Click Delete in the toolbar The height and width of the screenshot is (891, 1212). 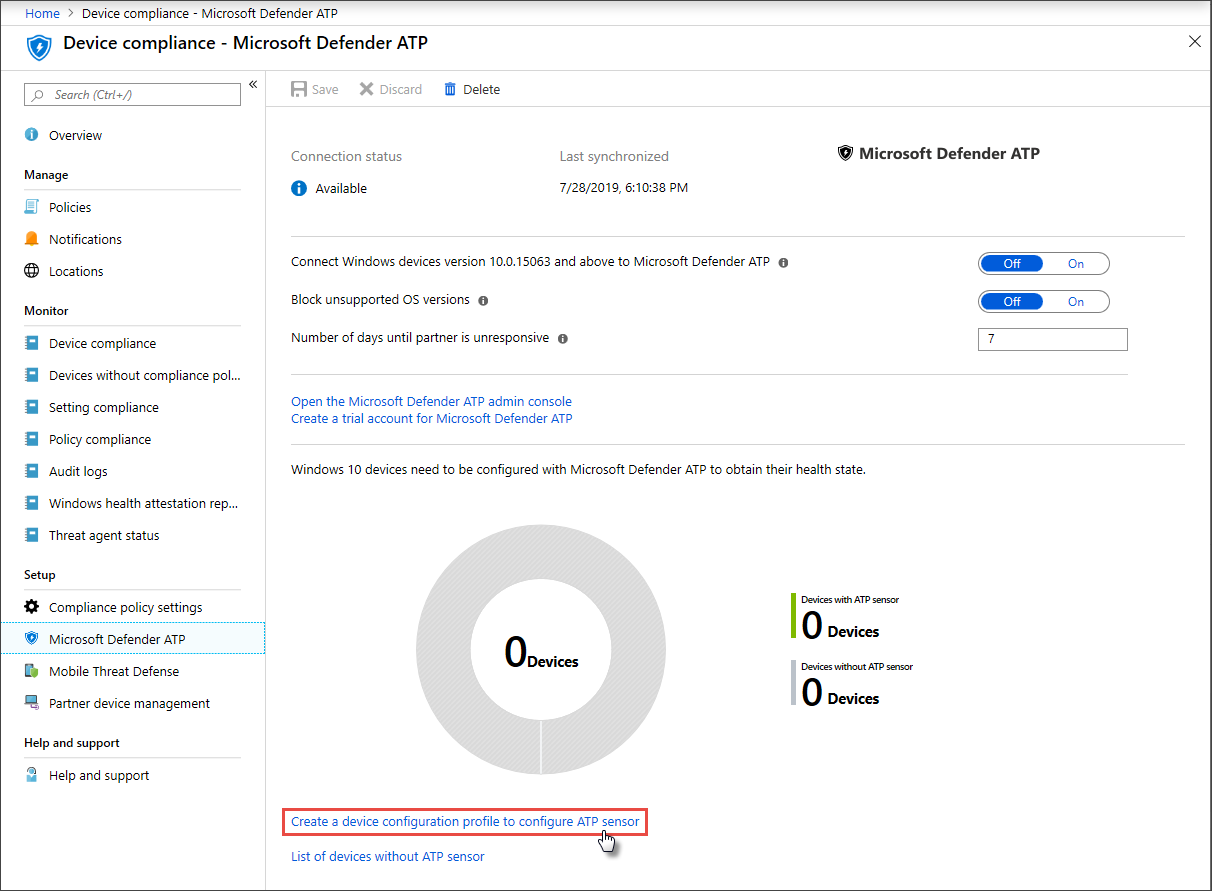point(472,89)
